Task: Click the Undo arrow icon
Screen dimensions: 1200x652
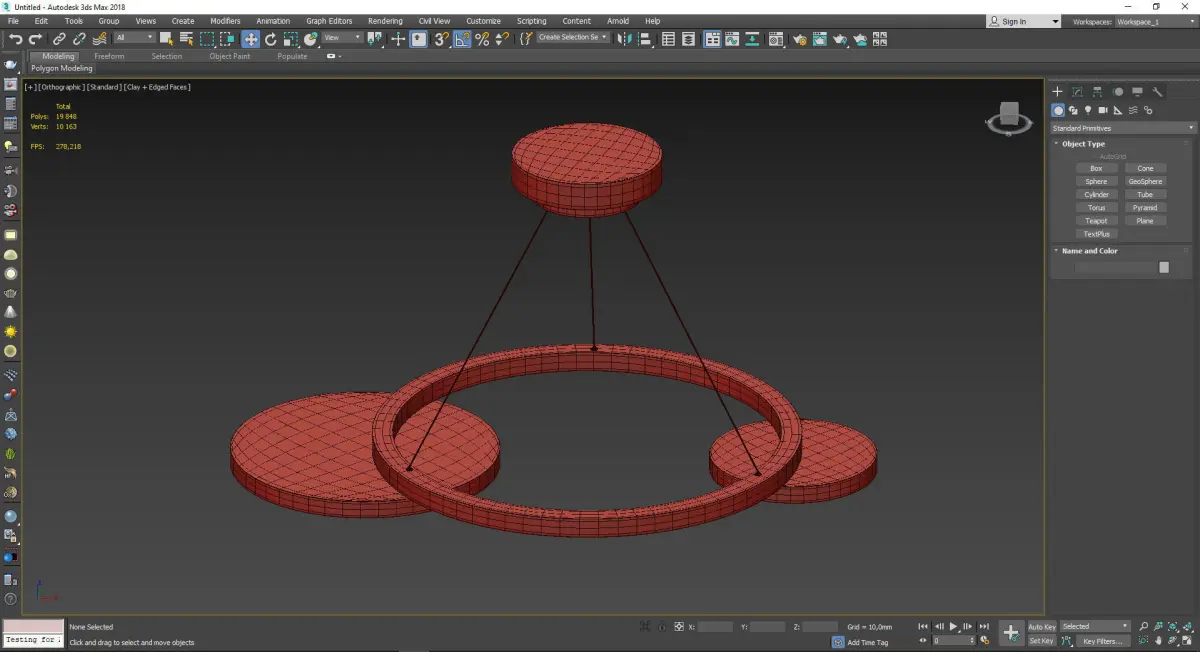Action: (15, 39)
